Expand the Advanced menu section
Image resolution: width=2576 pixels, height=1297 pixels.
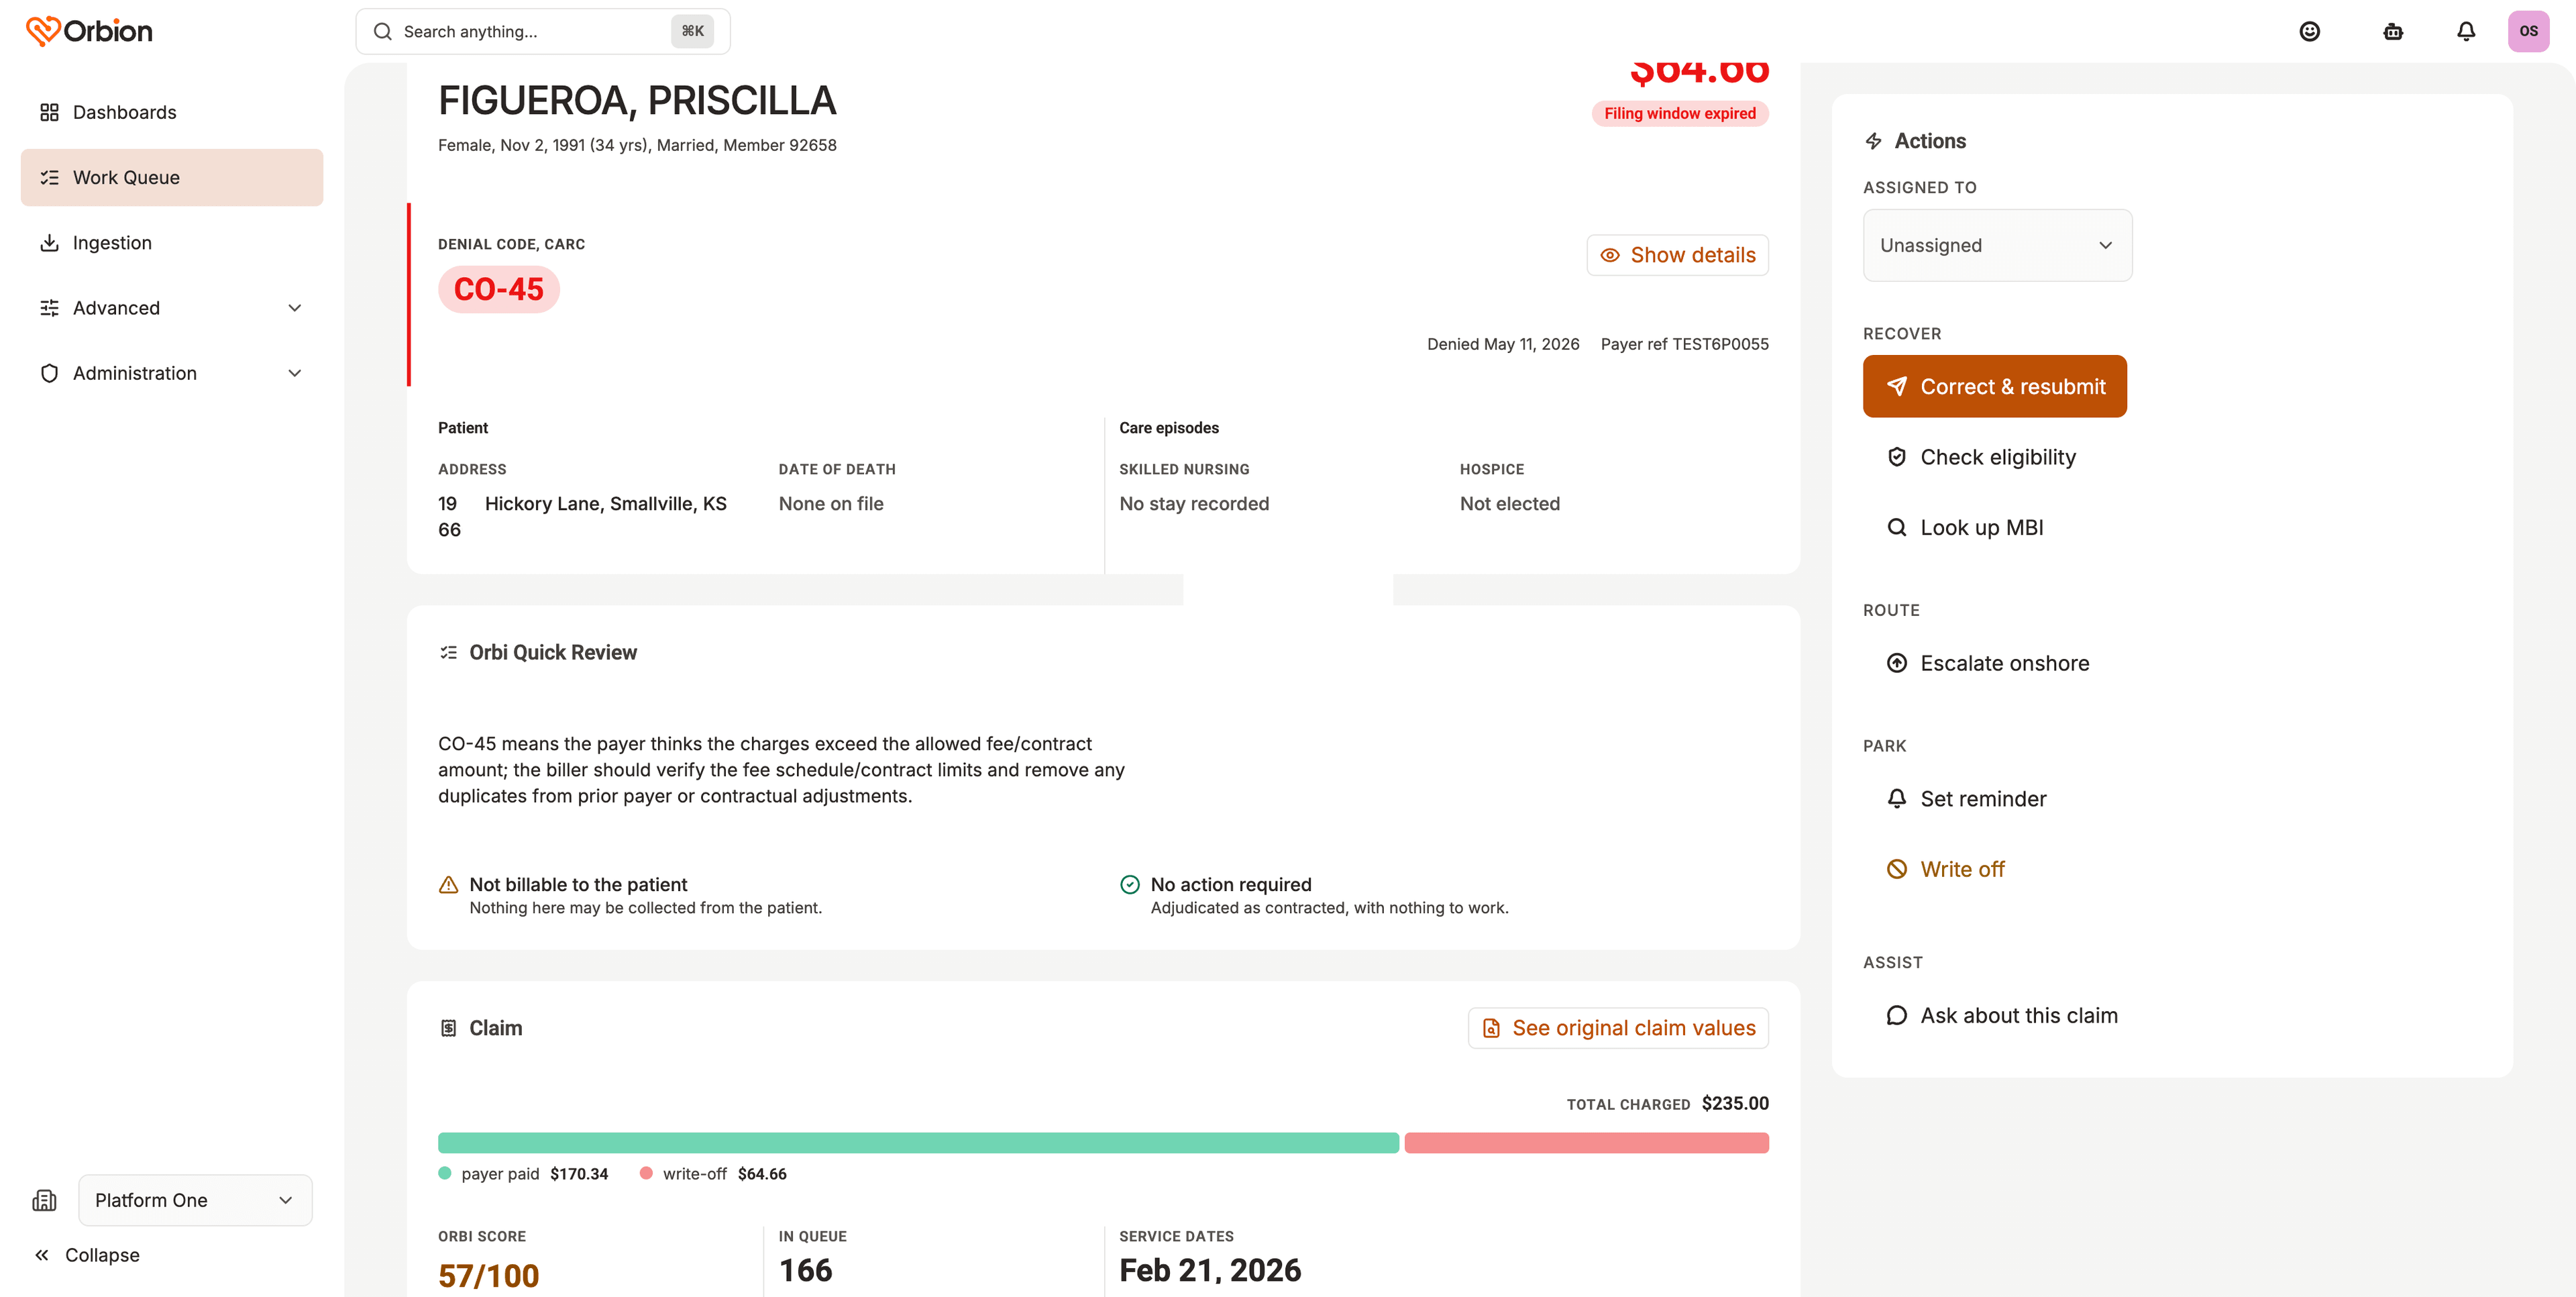(171, 308)
